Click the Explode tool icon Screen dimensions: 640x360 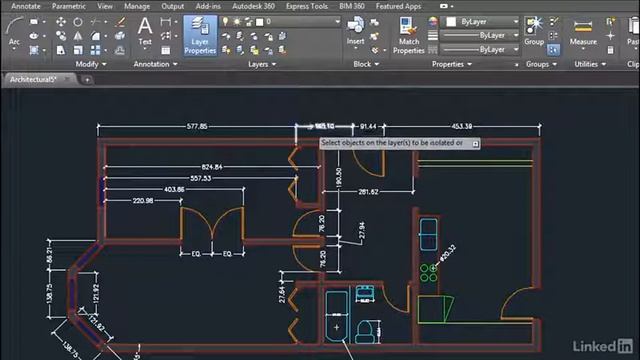[x=120, y=36]
